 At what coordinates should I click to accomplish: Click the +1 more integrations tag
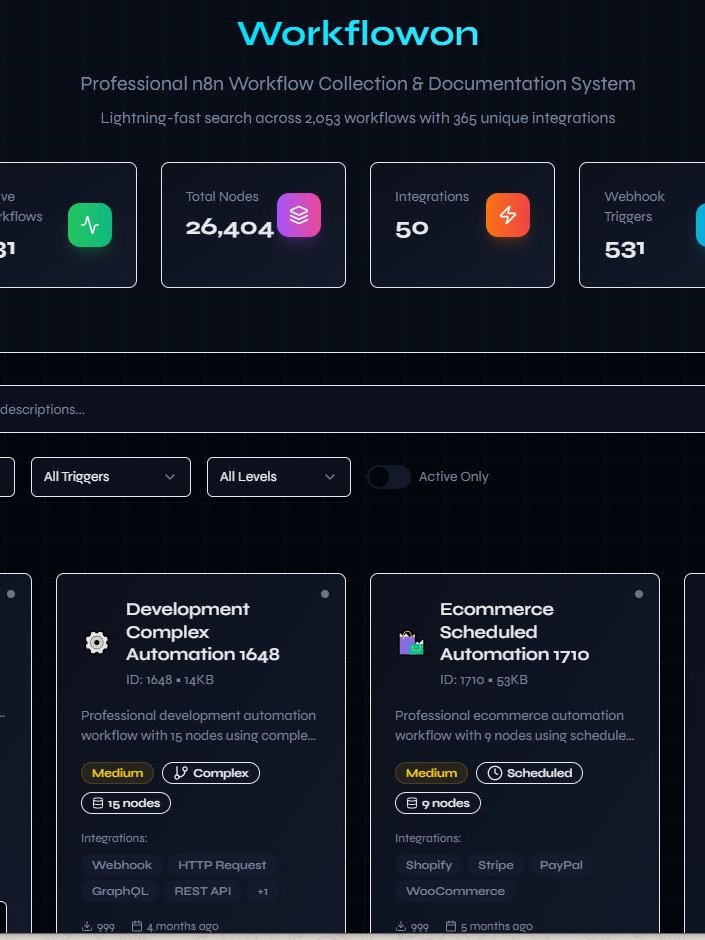263,891
